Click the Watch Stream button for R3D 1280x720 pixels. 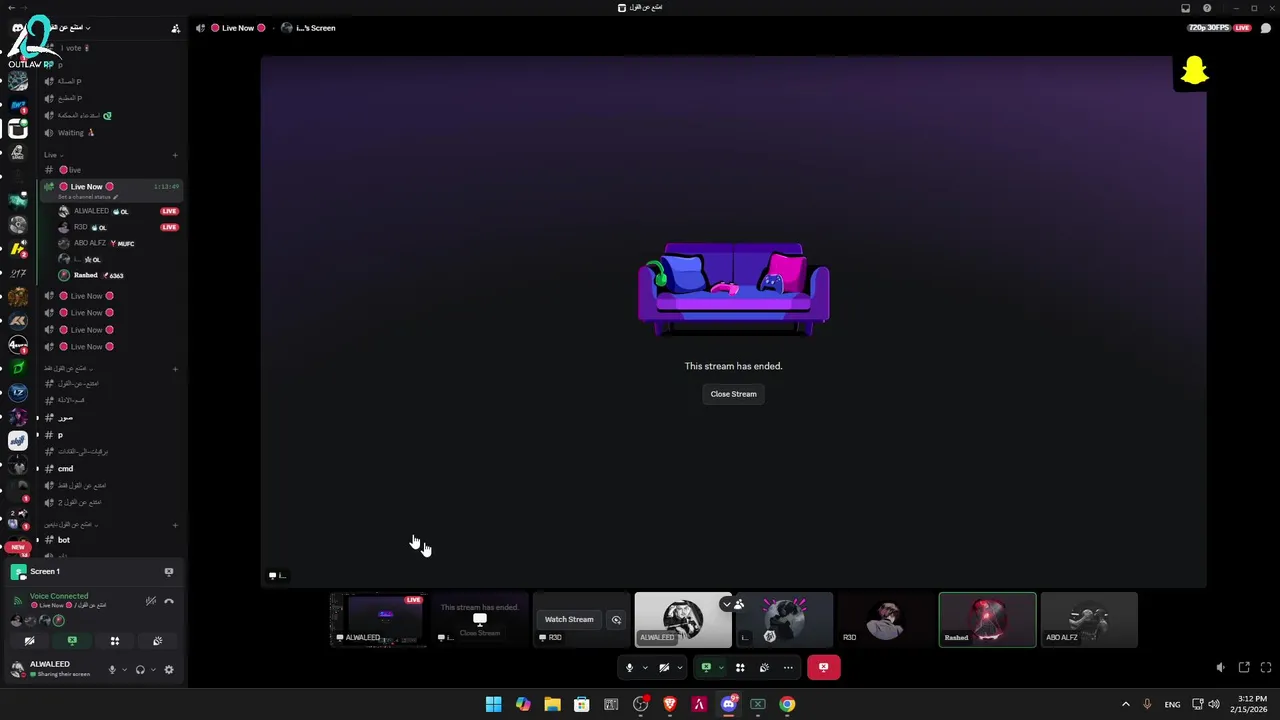point(569,619)
